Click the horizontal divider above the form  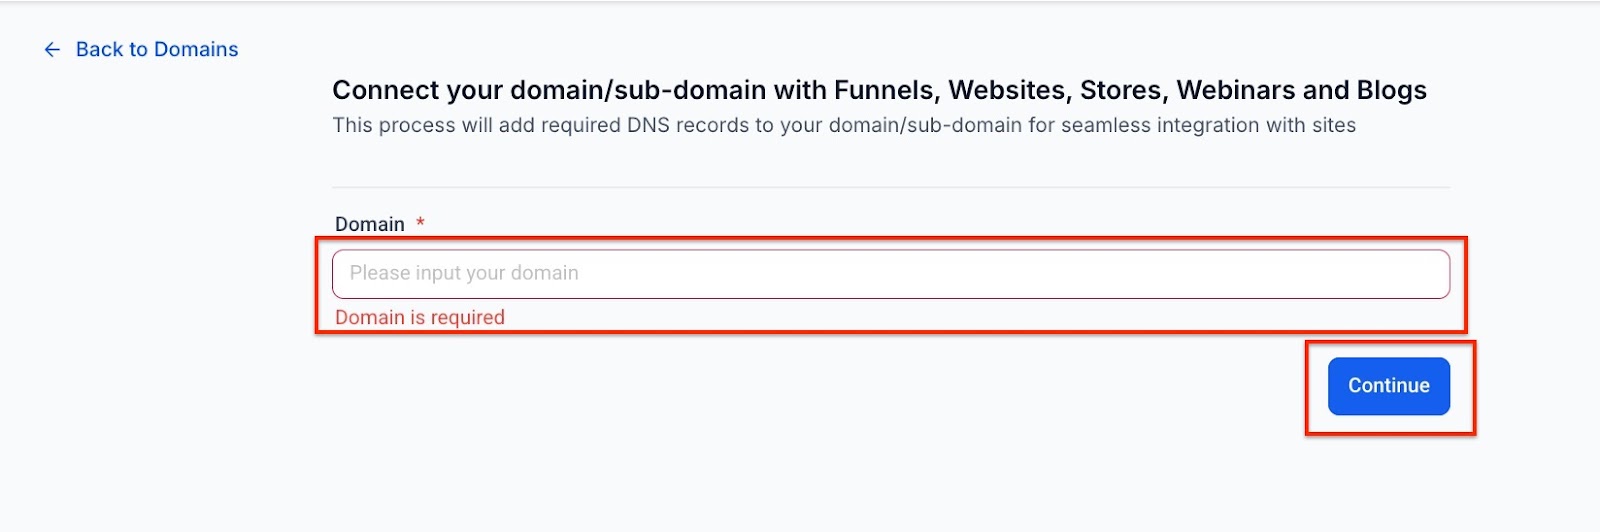point(890,187)
